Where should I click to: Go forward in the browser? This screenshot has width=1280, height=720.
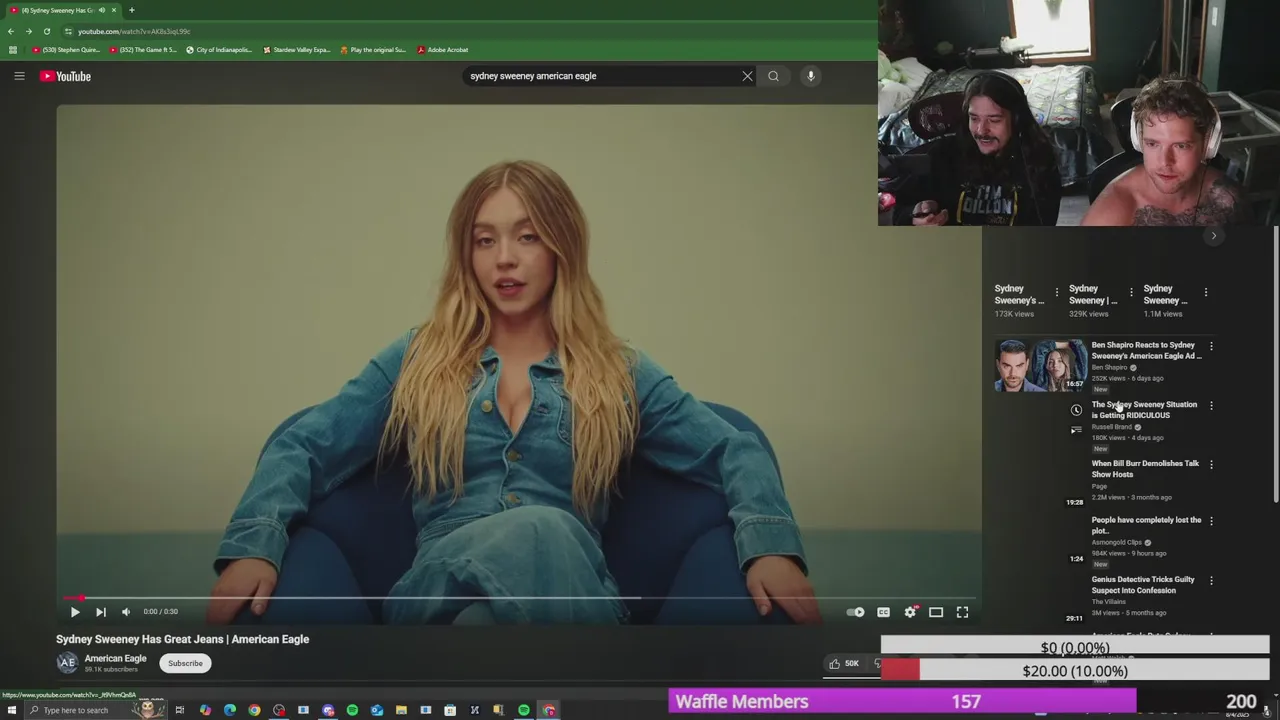coord(28,31)
